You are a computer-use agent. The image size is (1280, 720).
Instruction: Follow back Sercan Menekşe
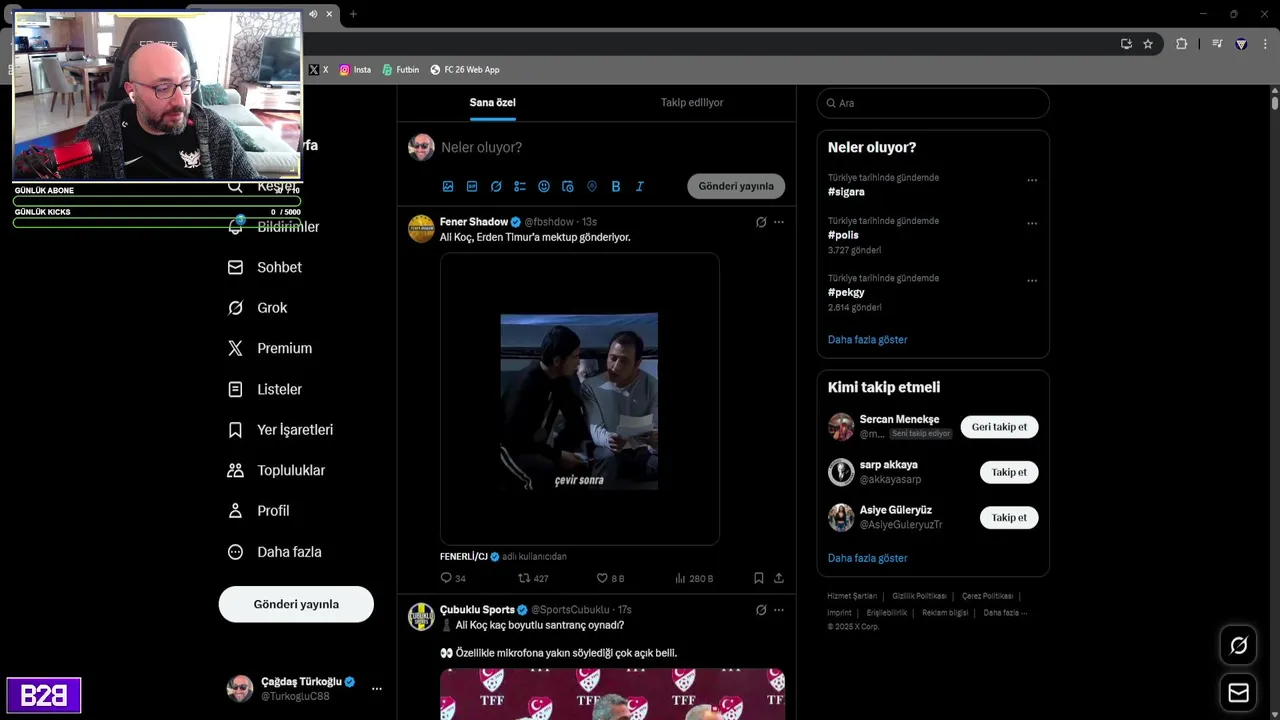pyautogui.click(x=999, y=427)
